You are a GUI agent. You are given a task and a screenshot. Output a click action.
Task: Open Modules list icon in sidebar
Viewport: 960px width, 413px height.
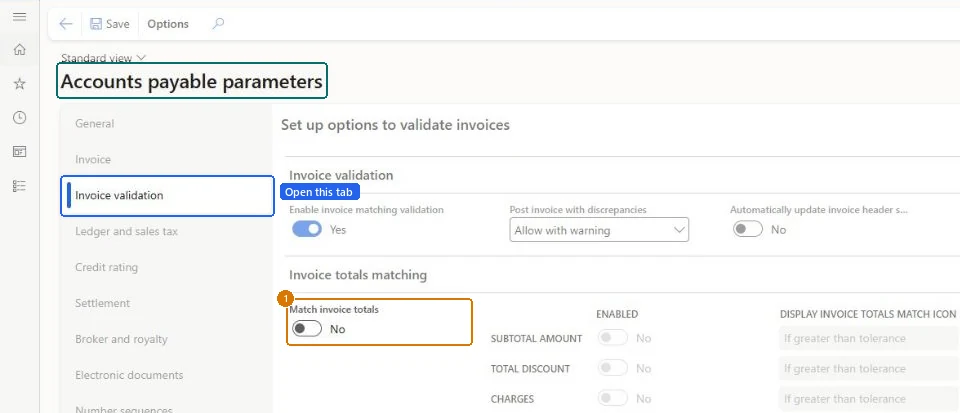tap(20, 186)
